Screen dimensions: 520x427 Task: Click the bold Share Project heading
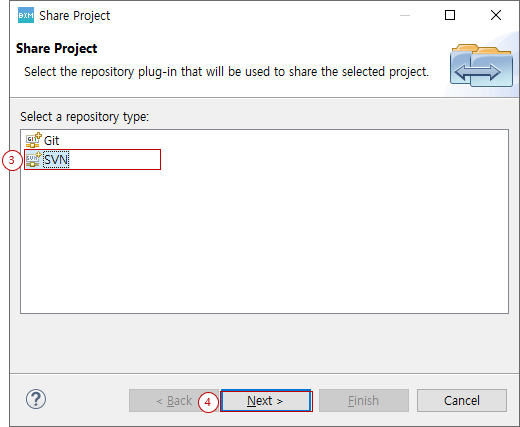tap(57, 49)
